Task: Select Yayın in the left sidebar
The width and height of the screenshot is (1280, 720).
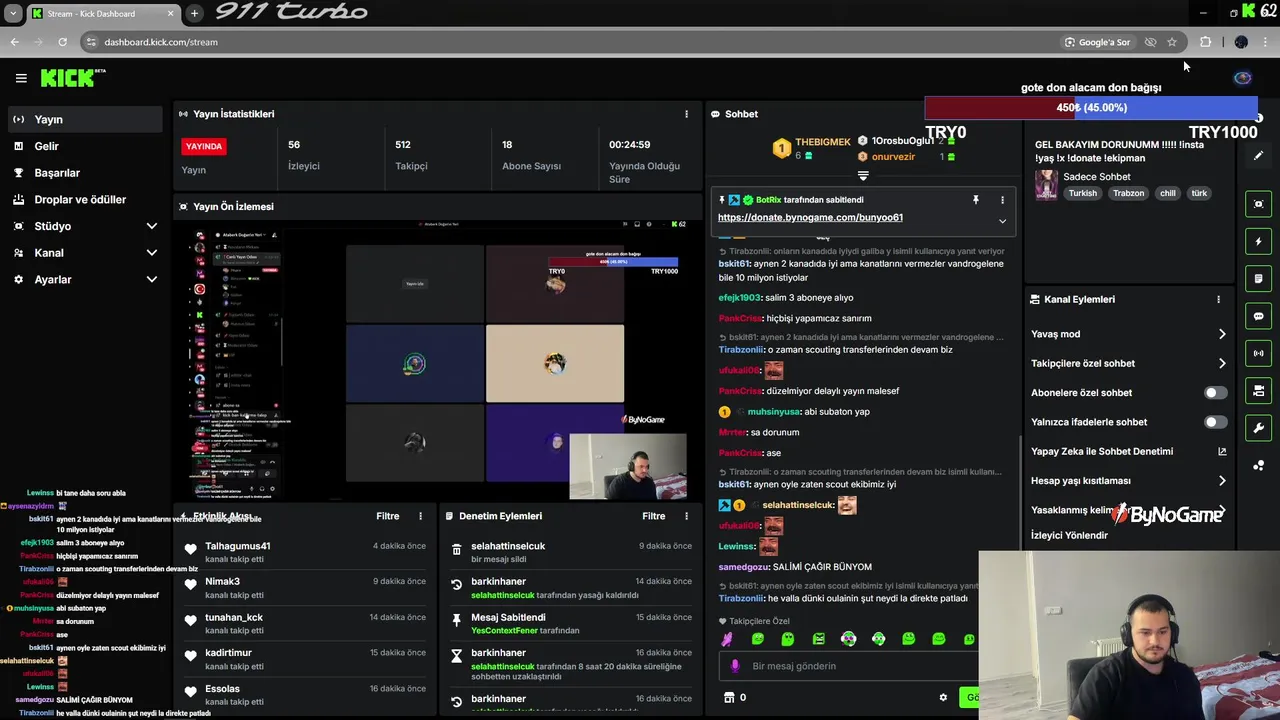Action: pyautogui.click(x=85, y=119)
